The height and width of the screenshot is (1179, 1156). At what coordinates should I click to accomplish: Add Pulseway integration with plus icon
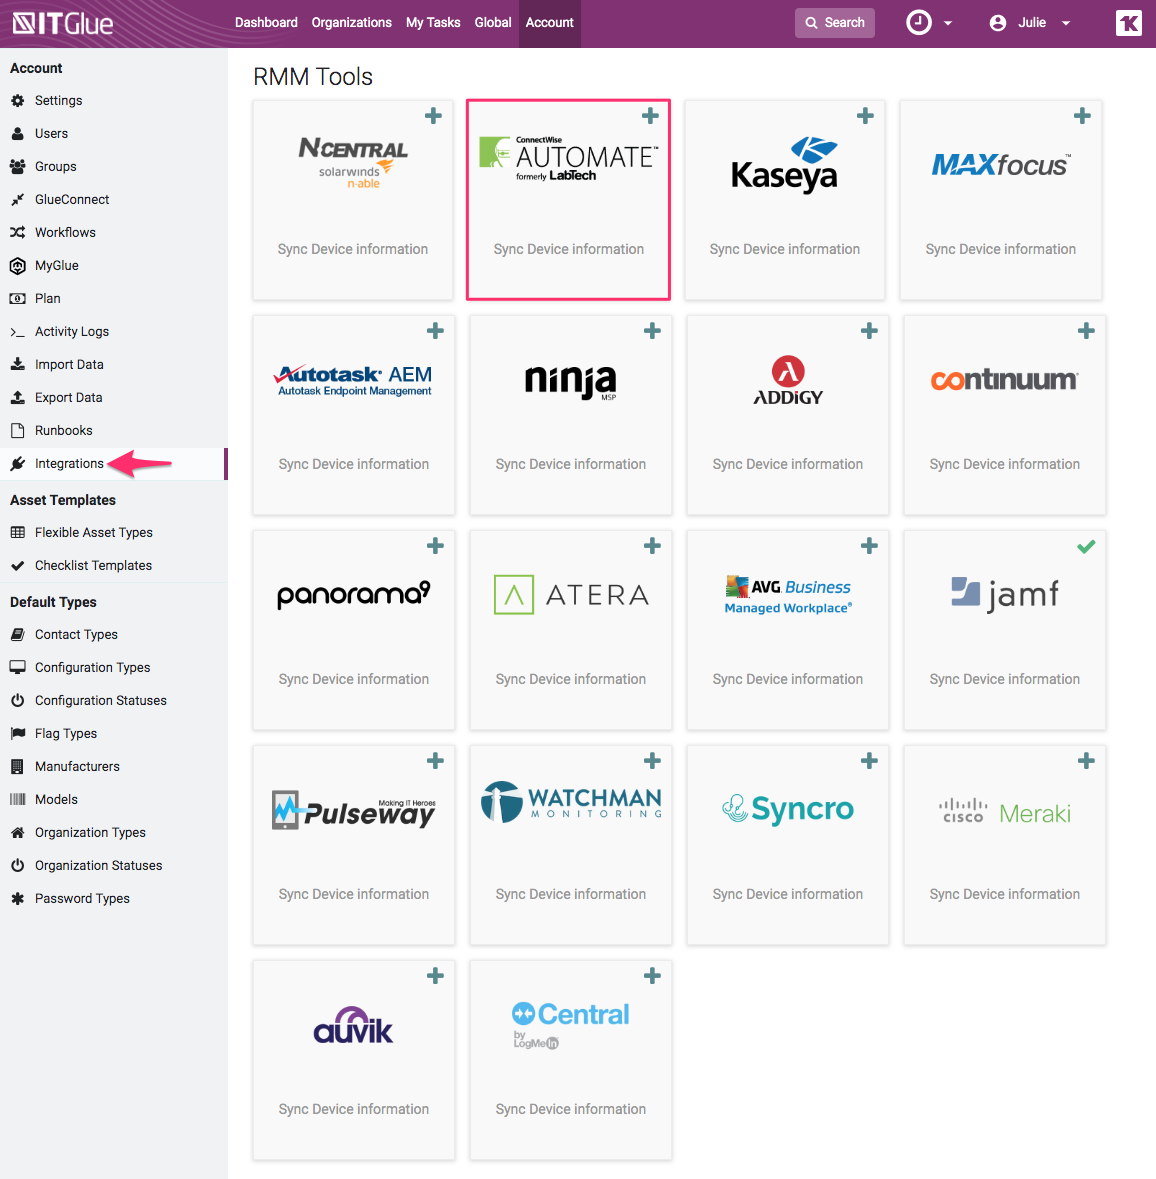pyautogui.click(x=435, y=761)
